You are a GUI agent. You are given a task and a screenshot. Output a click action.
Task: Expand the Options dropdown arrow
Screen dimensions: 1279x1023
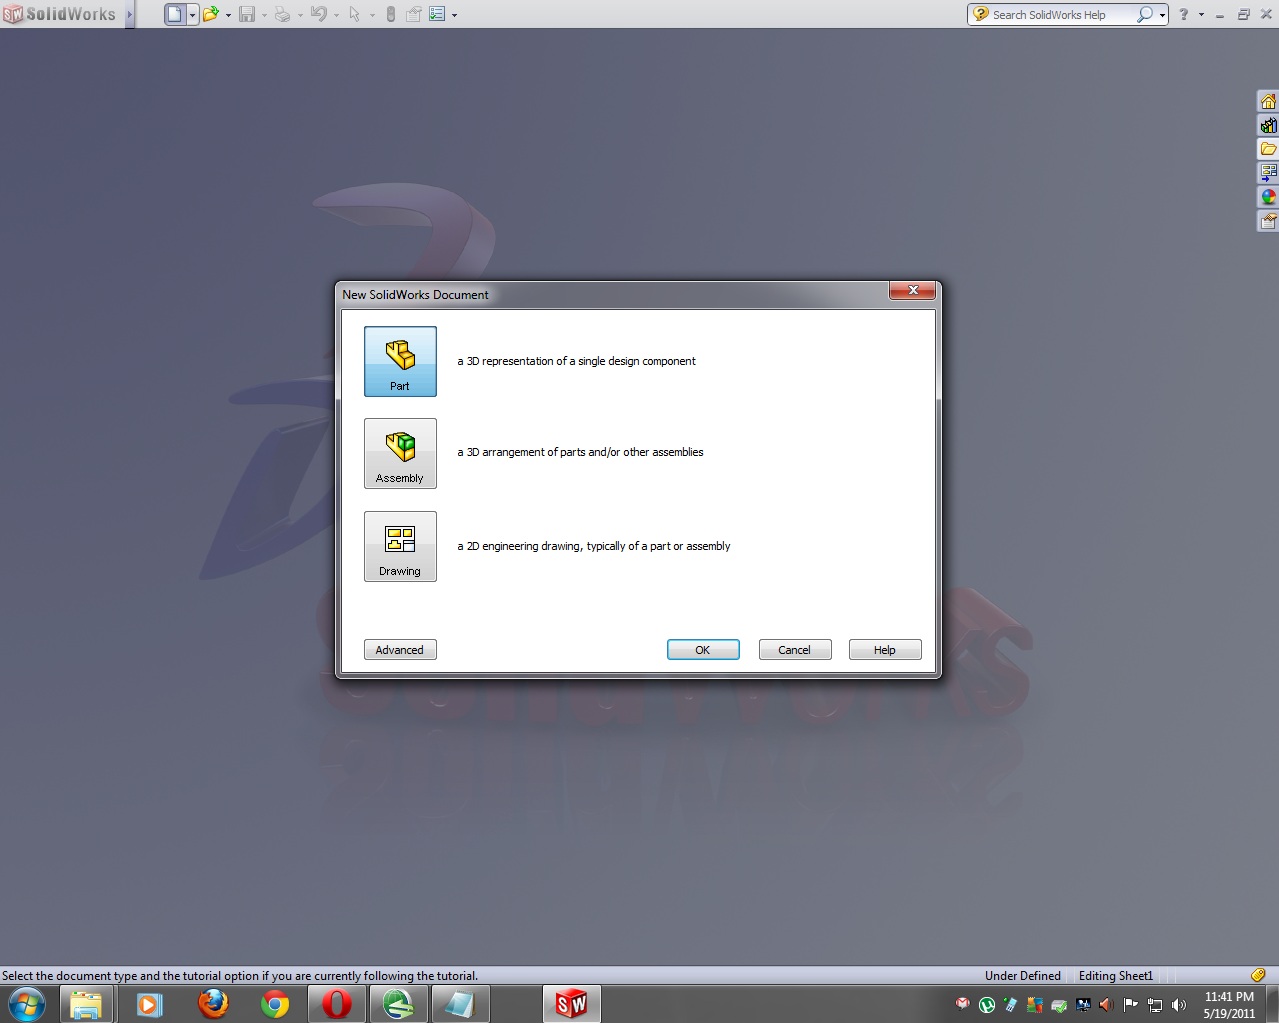pos(454,15)
